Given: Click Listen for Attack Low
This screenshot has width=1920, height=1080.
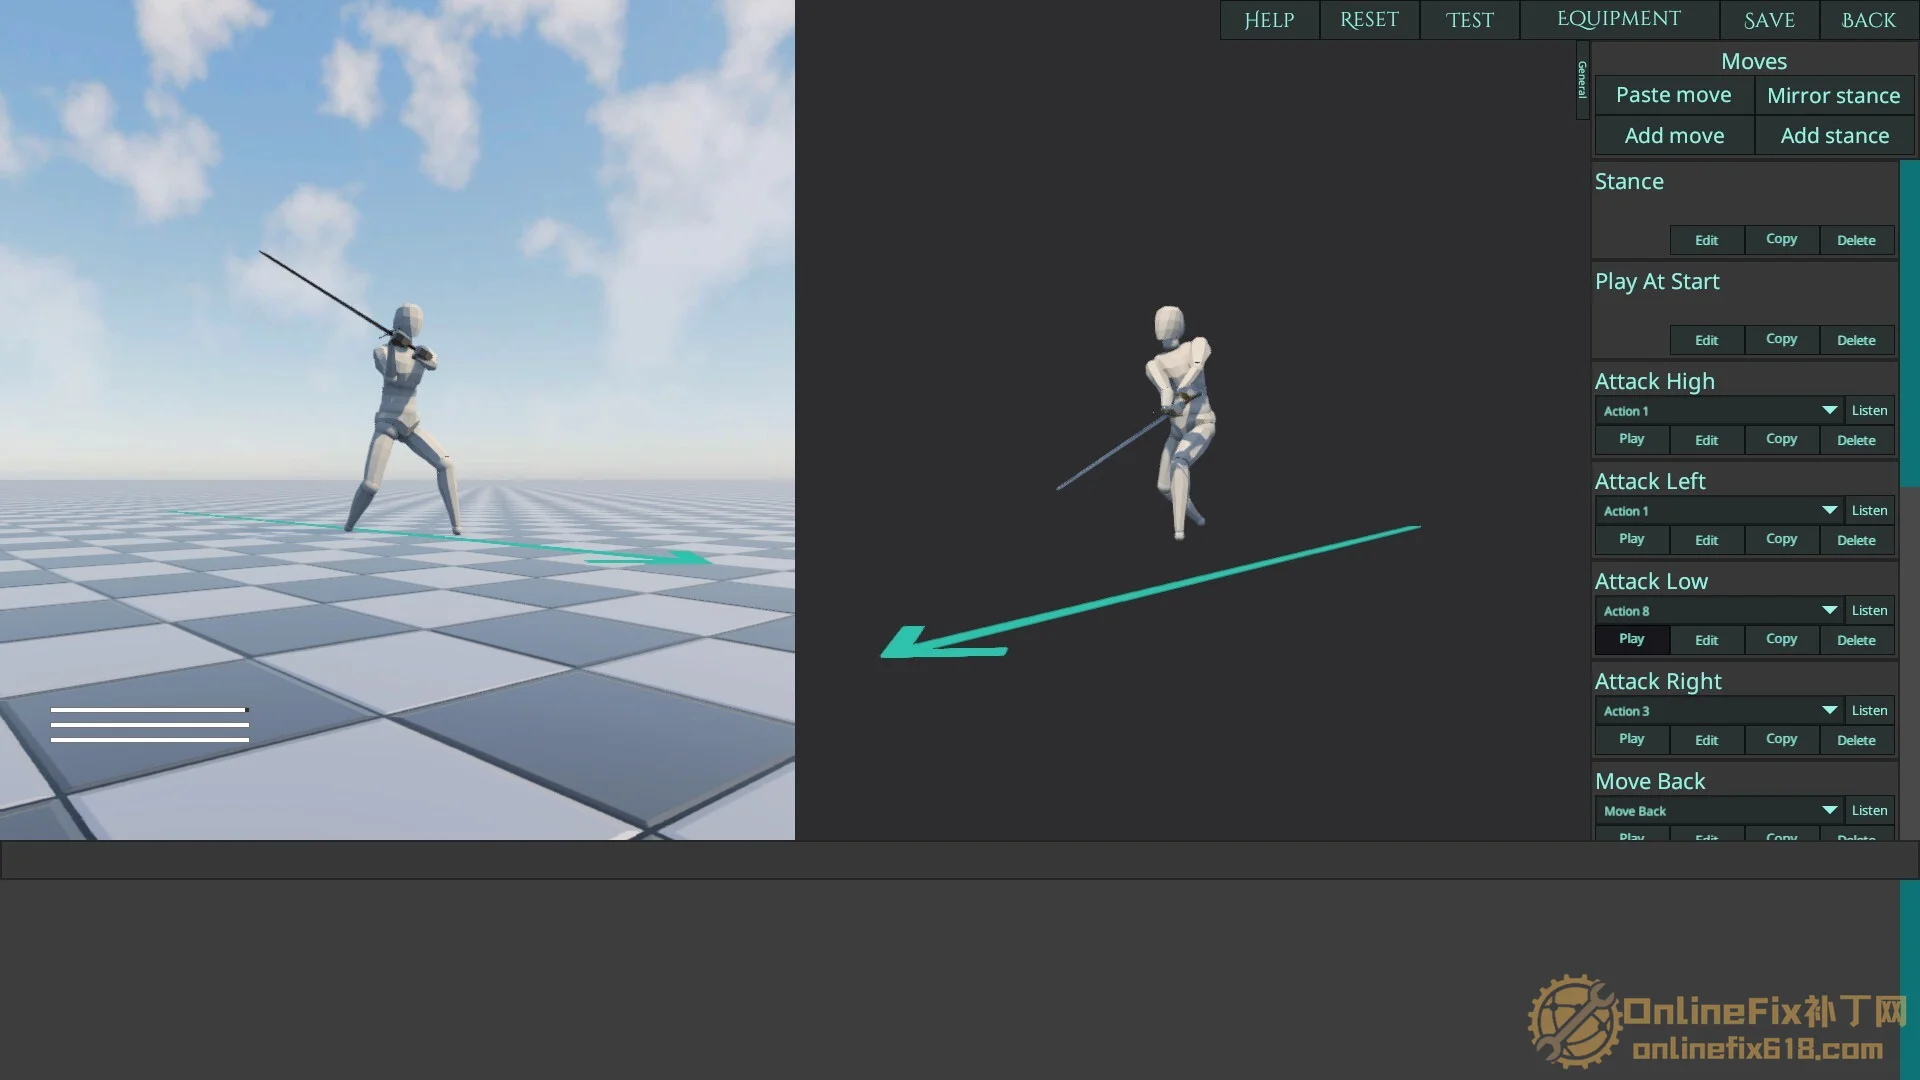Looking at the screenshot, I should tap(1869, 611).
